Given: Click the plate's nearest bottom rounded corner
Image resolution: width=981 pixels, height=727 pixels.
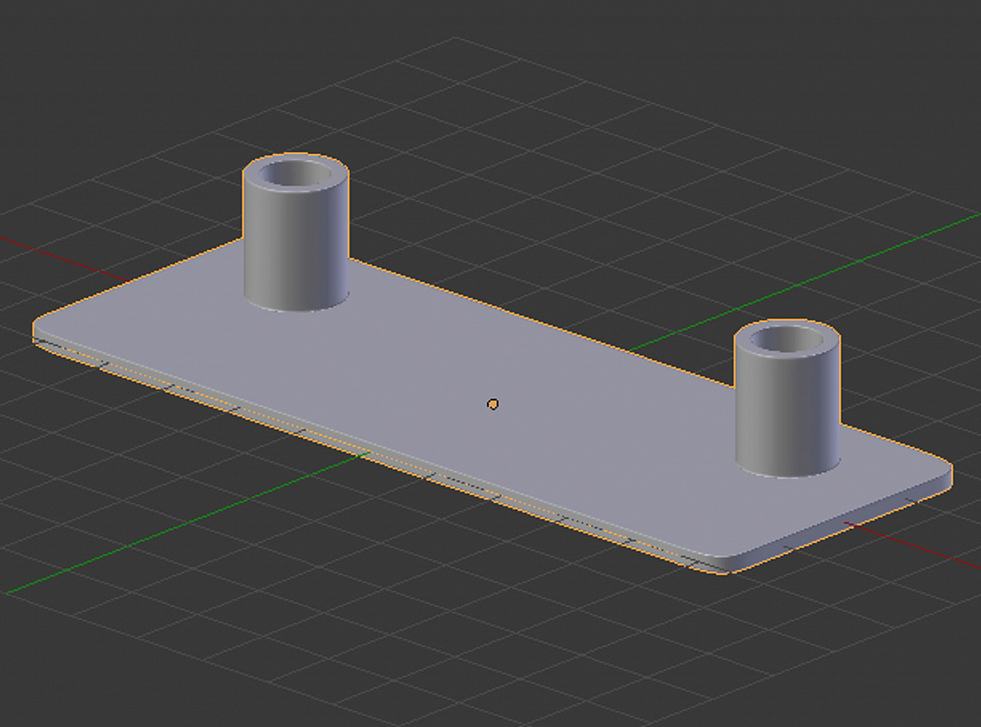Looking at the screenshot, I should (x=719, y=565).
